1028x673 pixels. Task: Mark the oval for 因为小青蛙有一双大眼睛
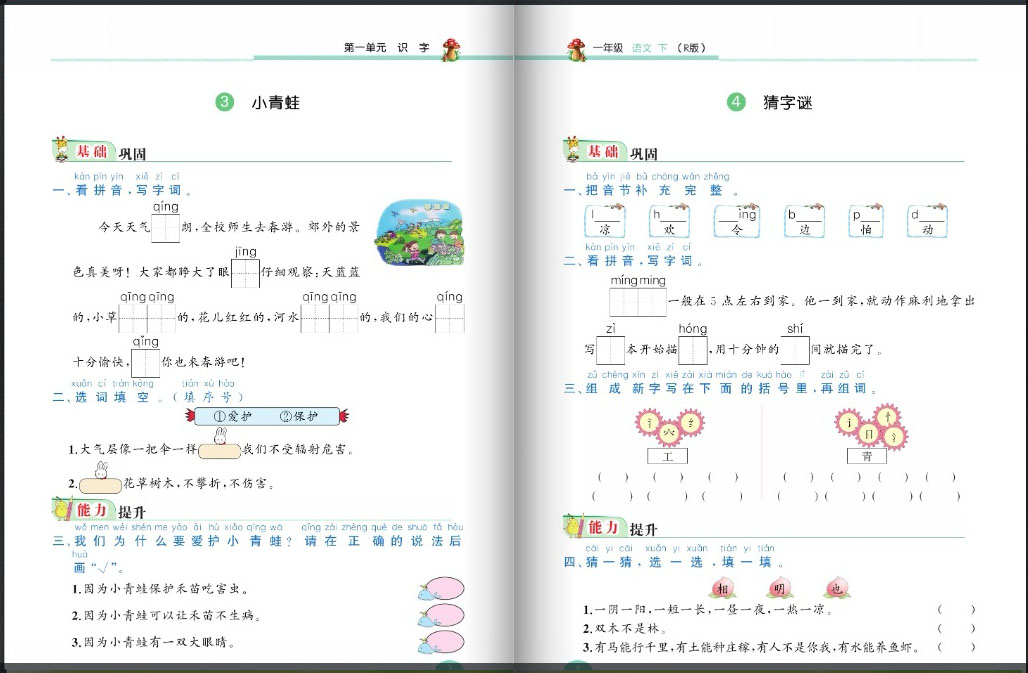pyautogui.click(x=440, y=641)
